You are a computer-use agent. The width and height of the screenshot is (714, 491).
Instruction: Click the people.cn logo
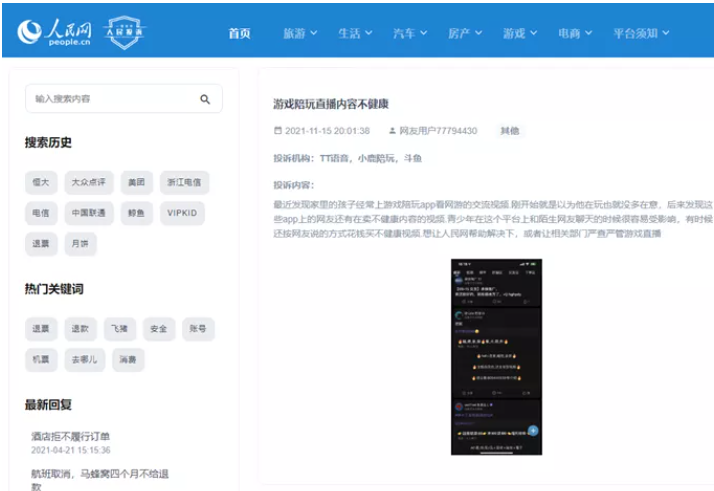[57, 33]
